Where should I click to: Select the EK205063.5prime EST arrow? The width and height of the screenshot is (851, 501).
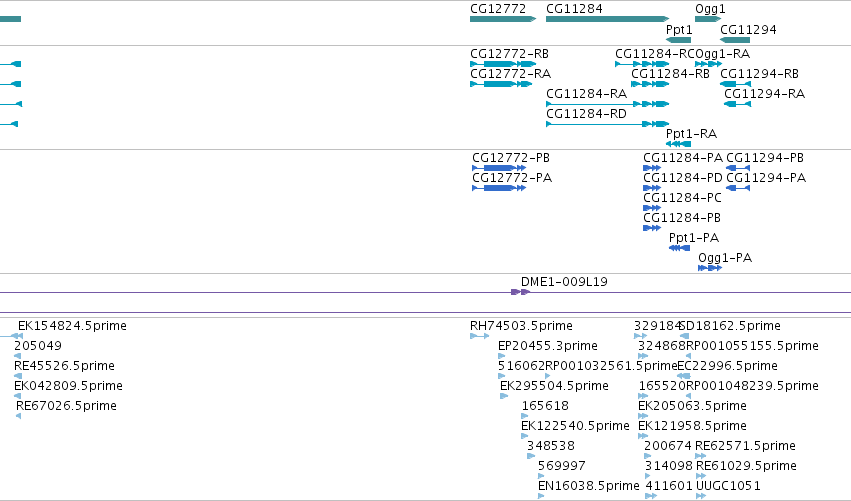point(643,416)
